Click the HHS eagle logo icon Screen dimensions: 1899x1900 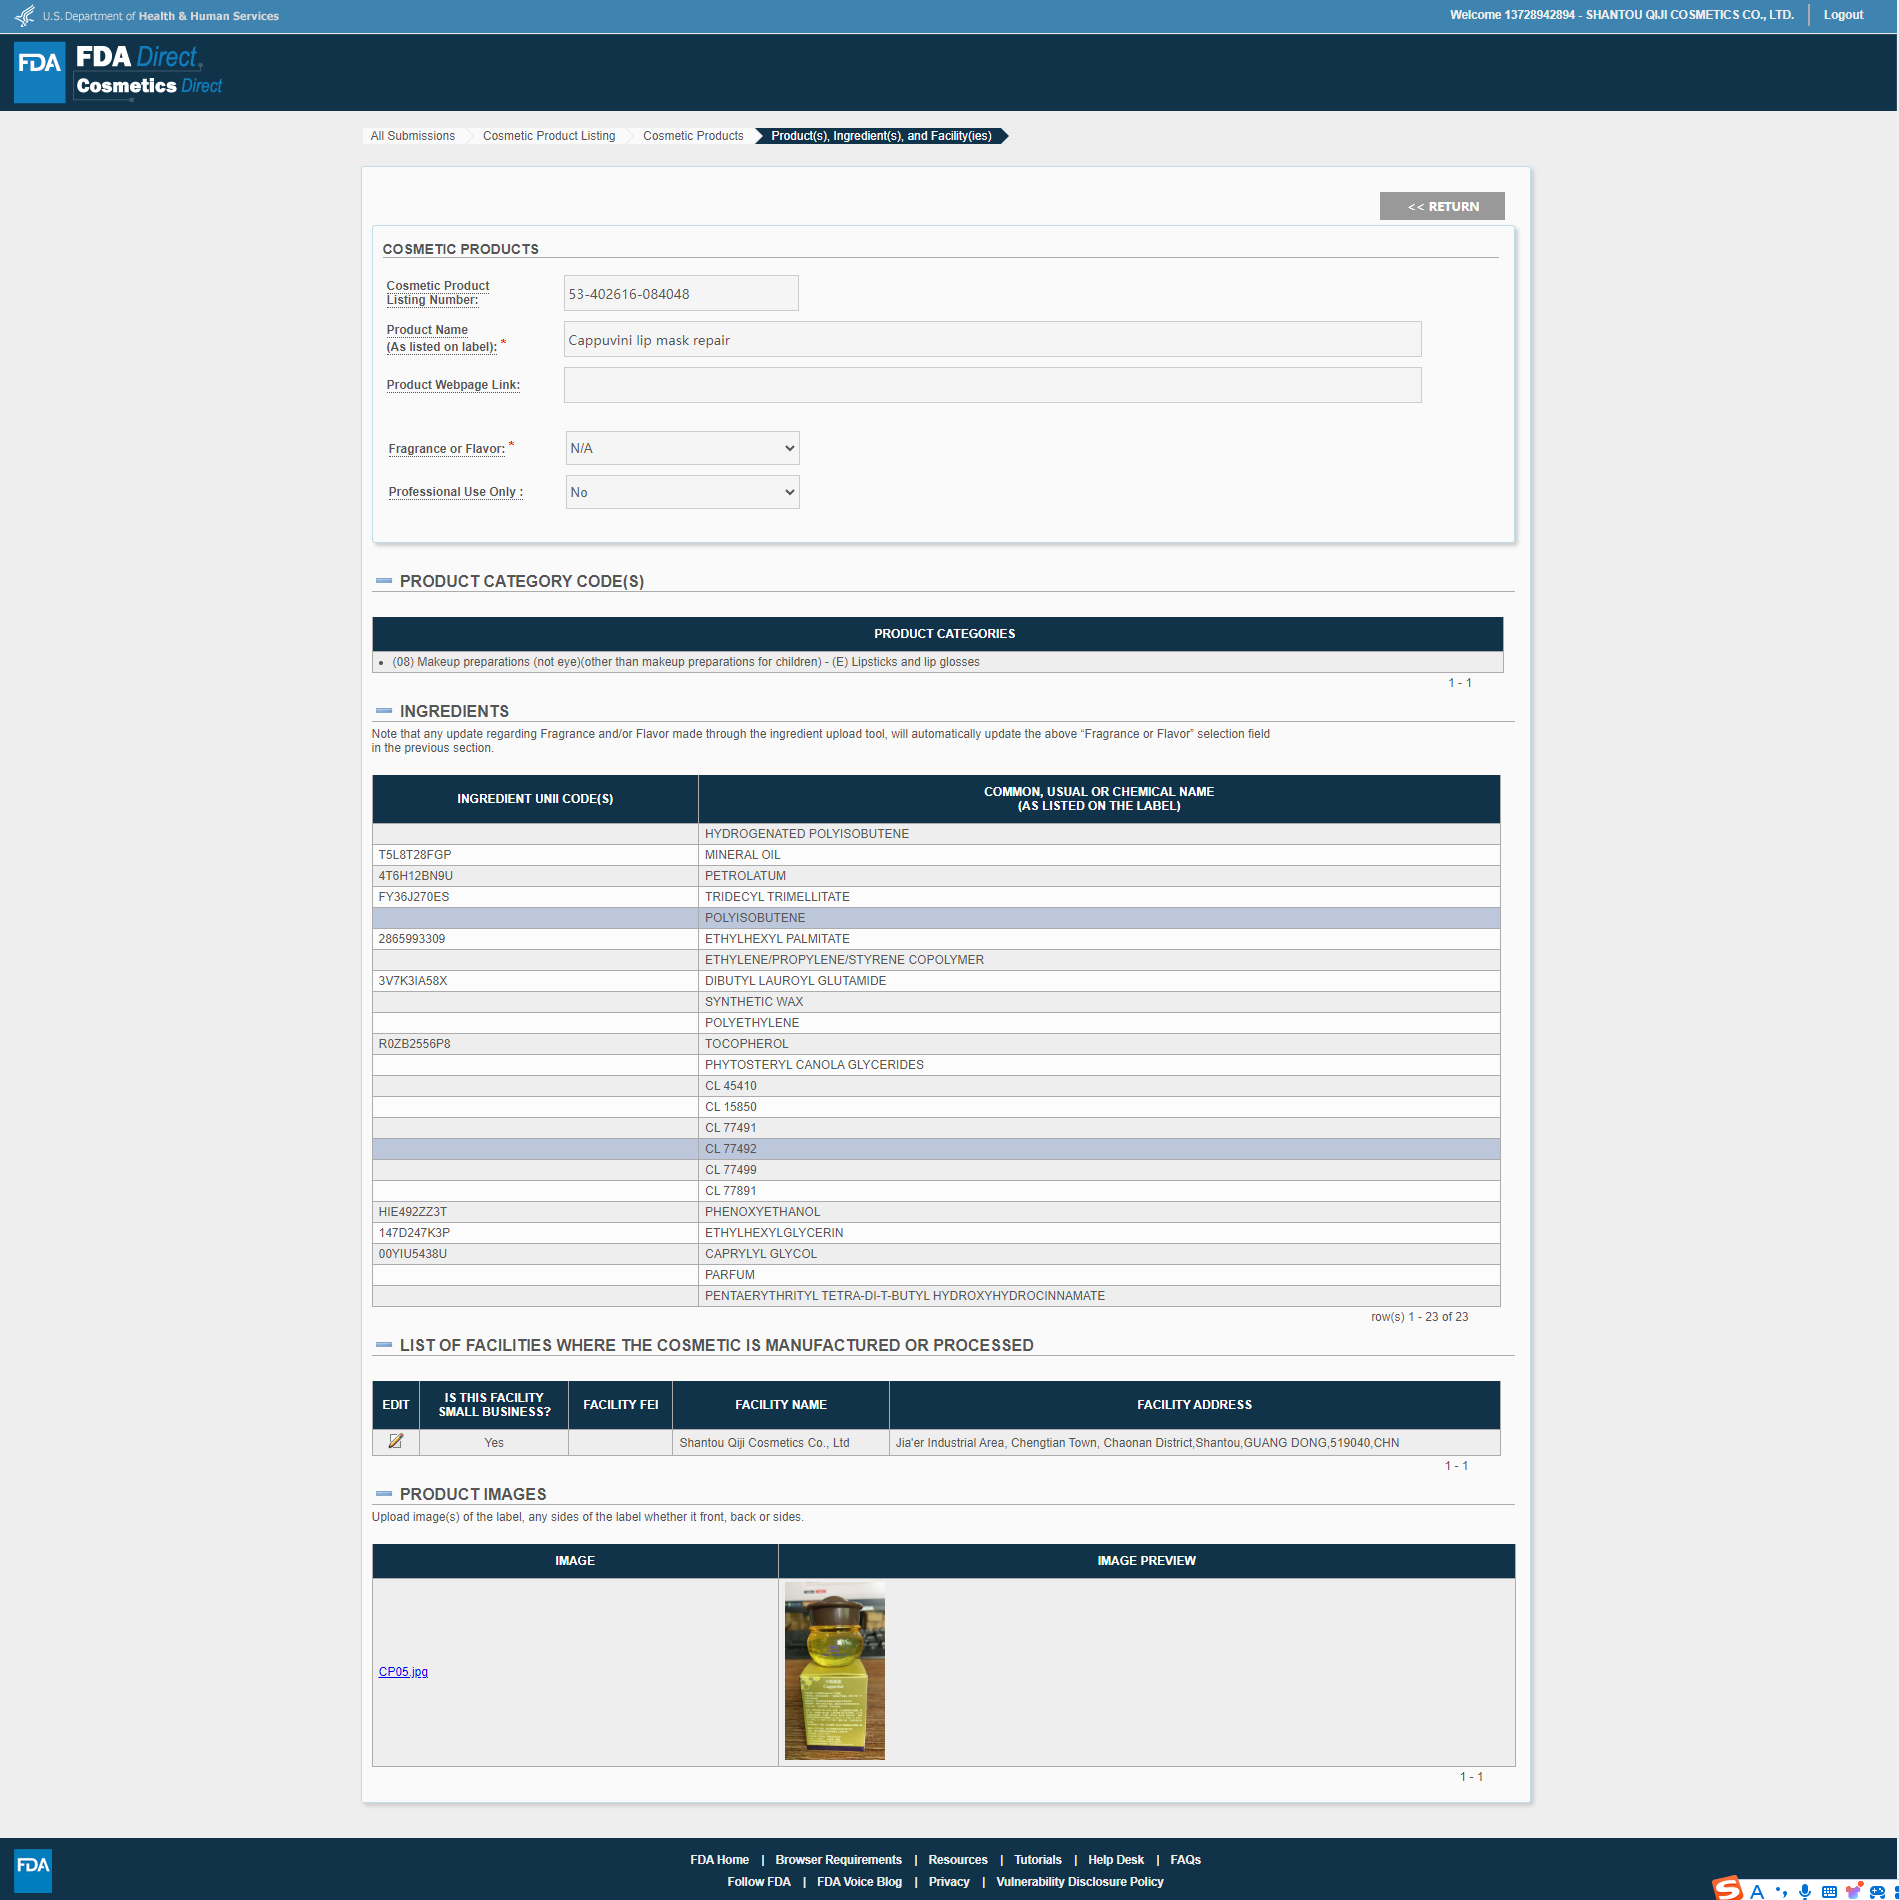tap(24, 16)
